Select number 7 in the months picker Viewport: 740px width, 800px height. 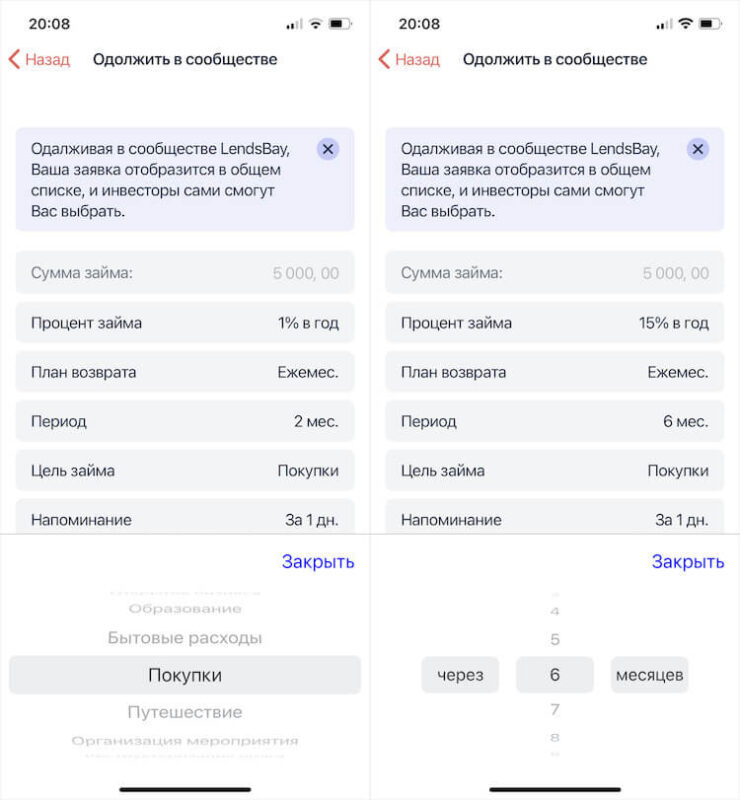(x=555, y=710)
